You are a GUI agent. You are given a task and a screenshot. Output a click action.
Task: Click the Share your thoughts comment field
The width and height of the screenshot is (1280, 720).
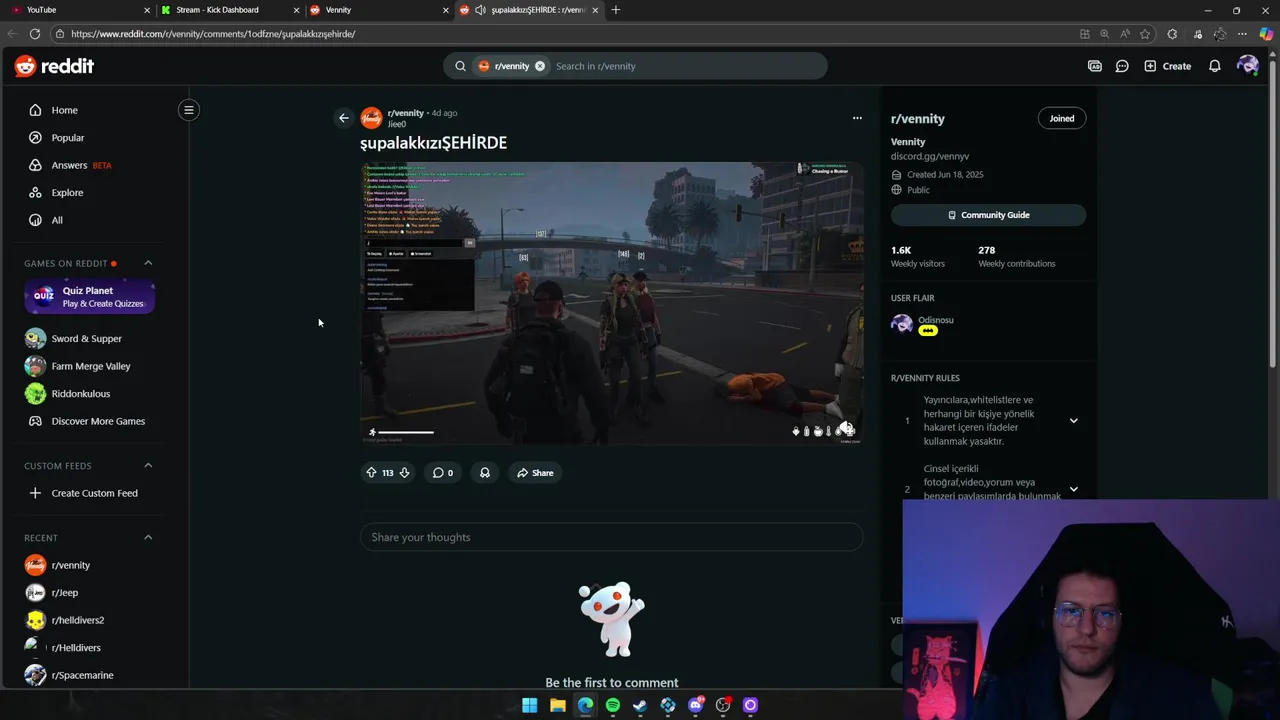611,537
